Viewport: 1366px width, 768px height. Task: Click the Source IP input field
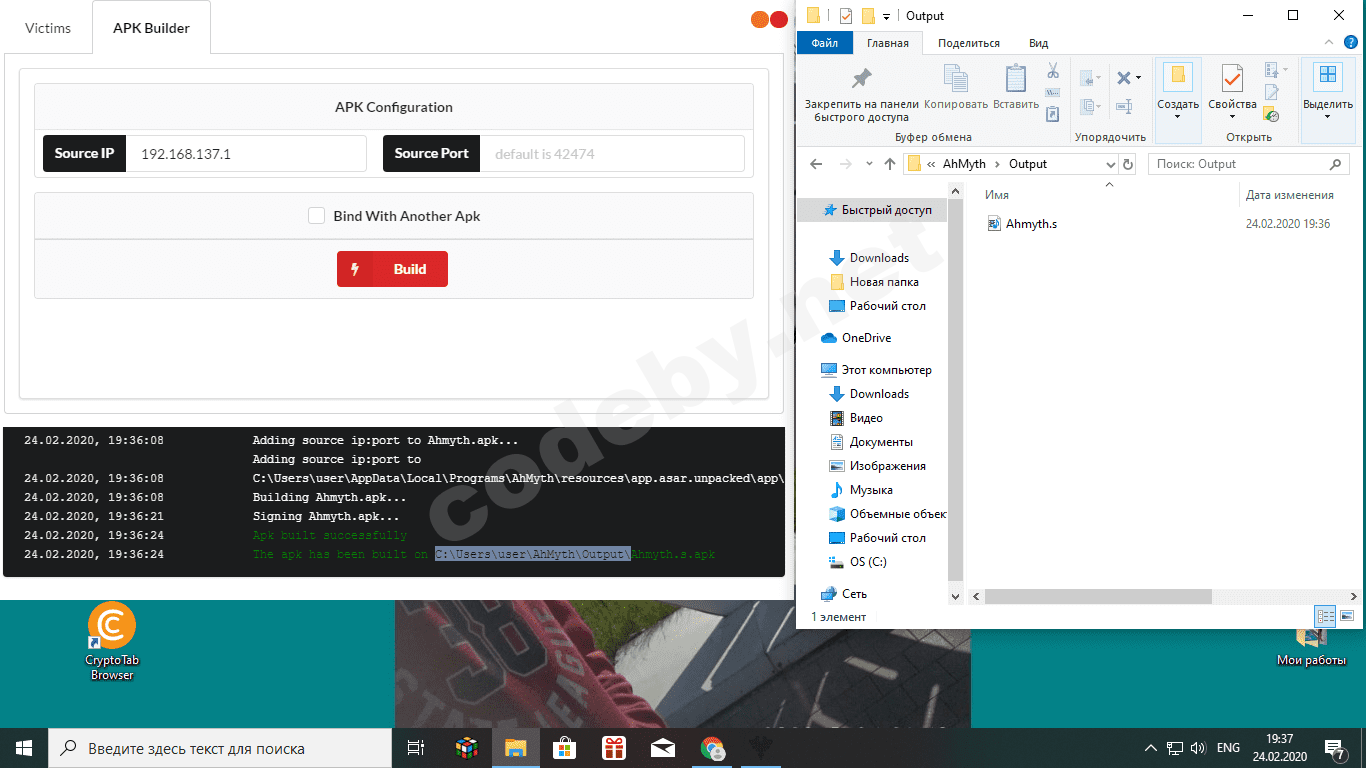(x=246, y=154)
